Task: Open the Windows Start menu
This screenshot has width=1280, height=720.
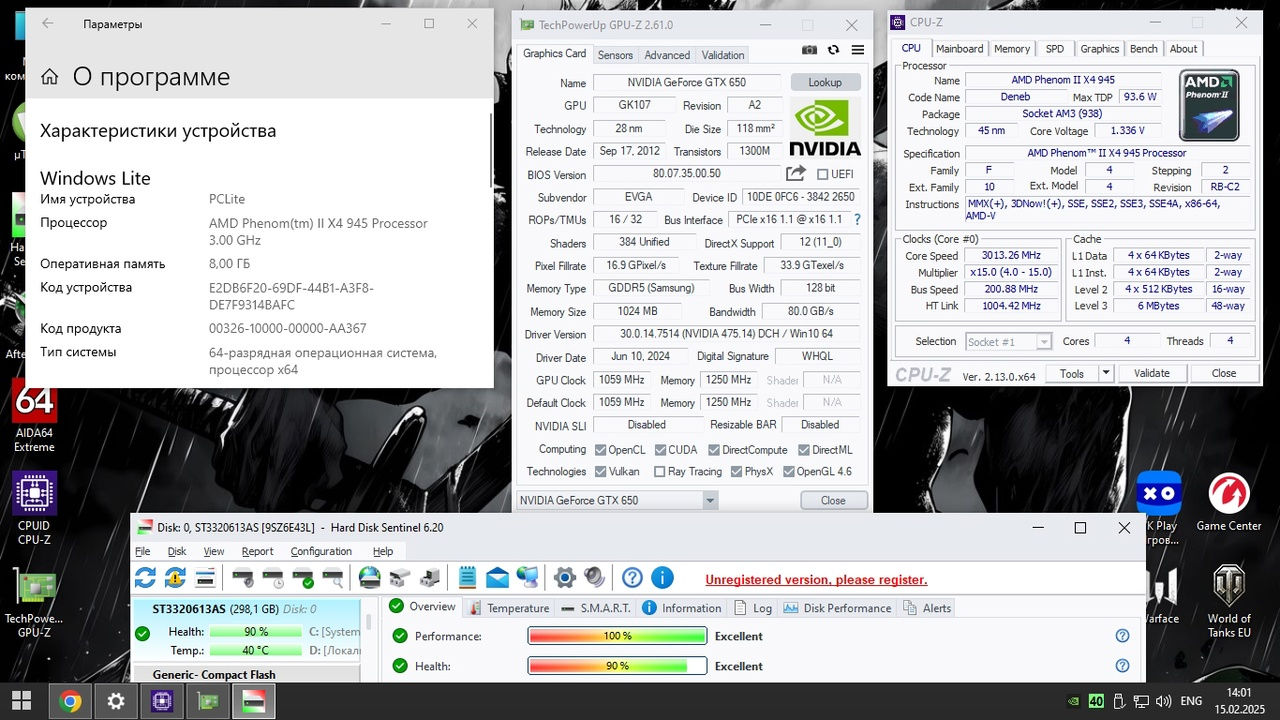Action: pyautogui.click(x=21, y=701)
